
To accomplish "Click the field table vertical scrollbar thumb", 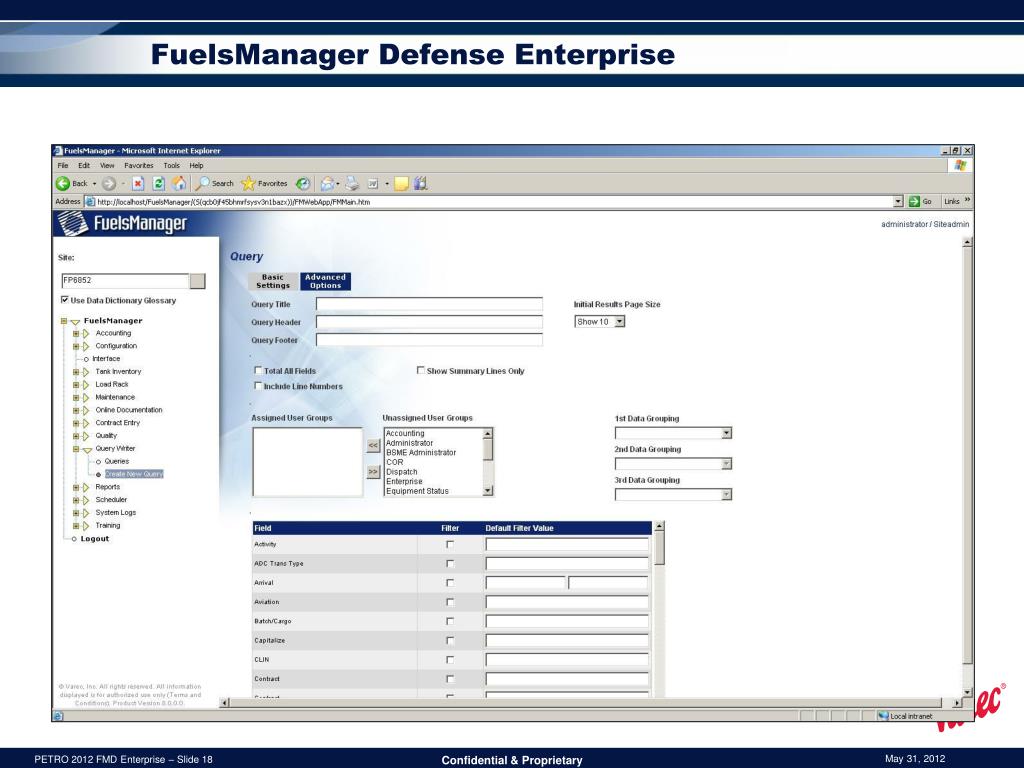I will [659, 549].
